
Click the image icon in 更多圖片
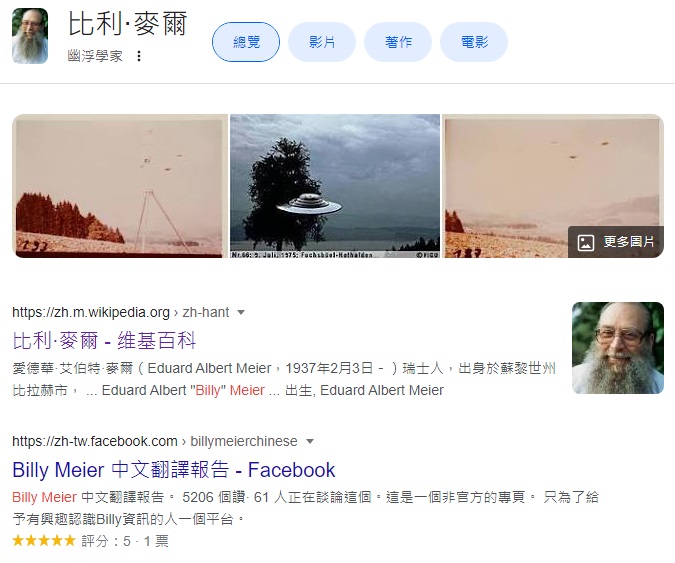585,242
